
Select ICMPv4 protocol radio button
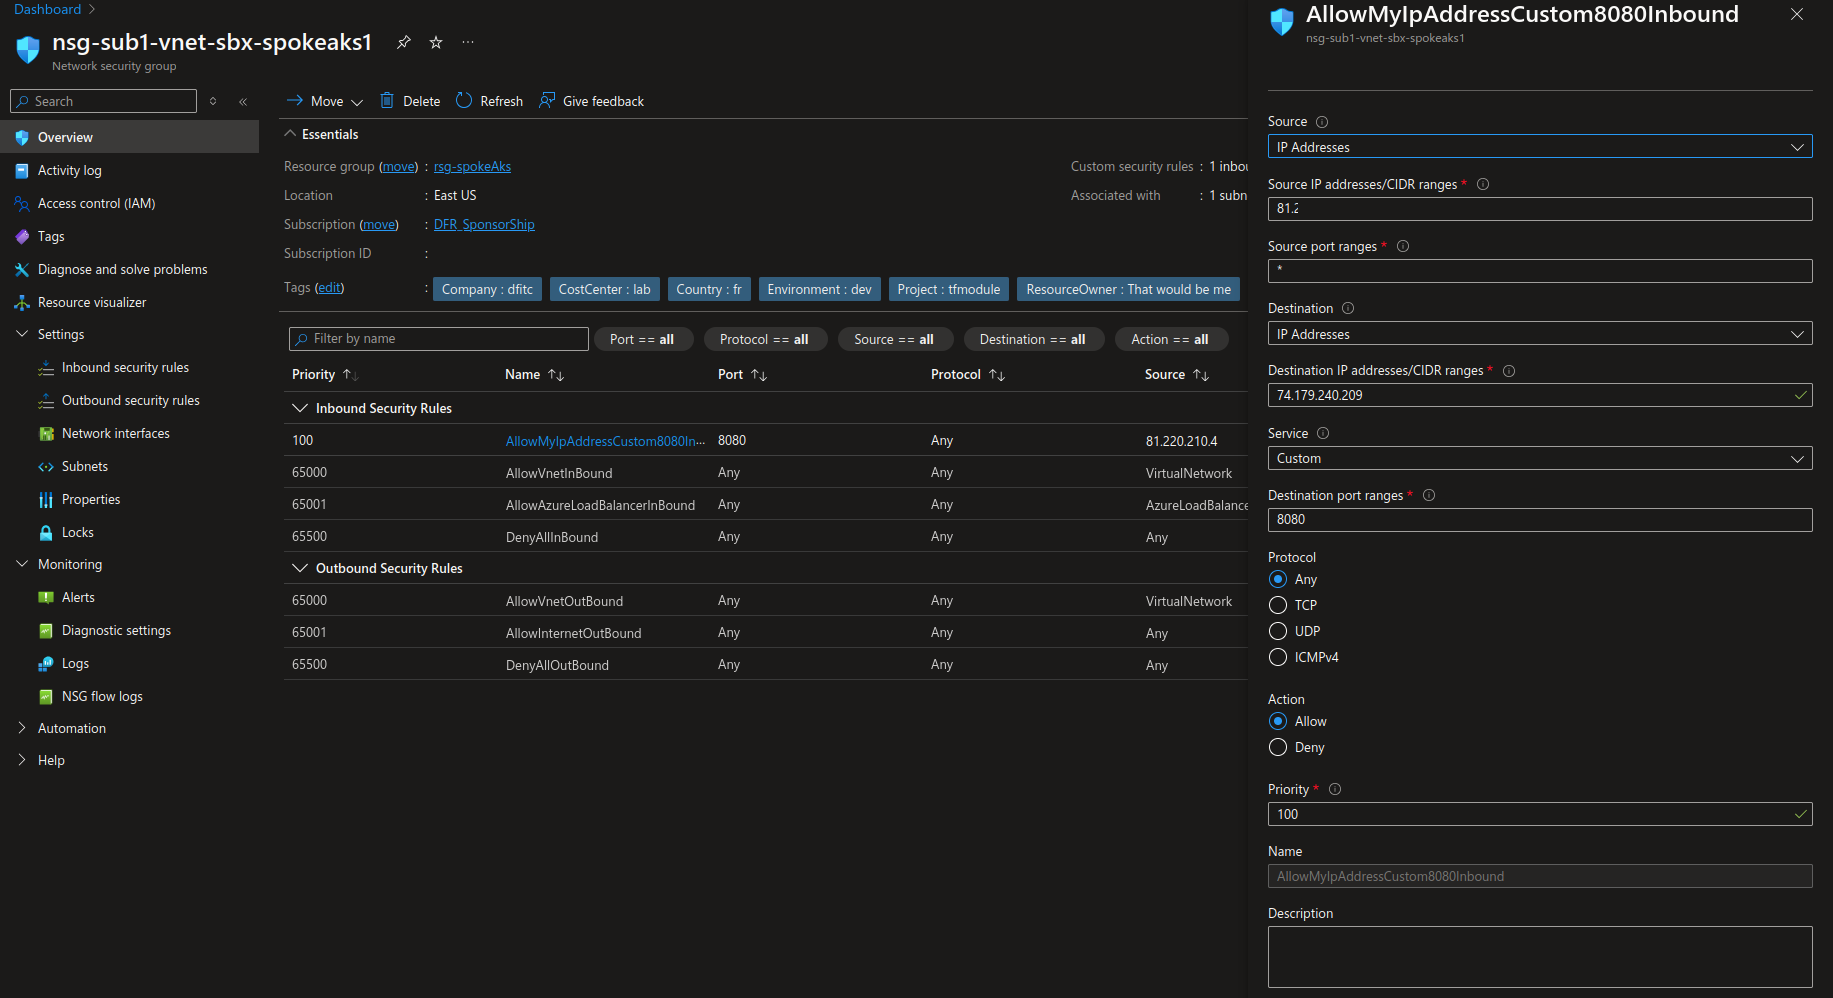[1278, 657]
